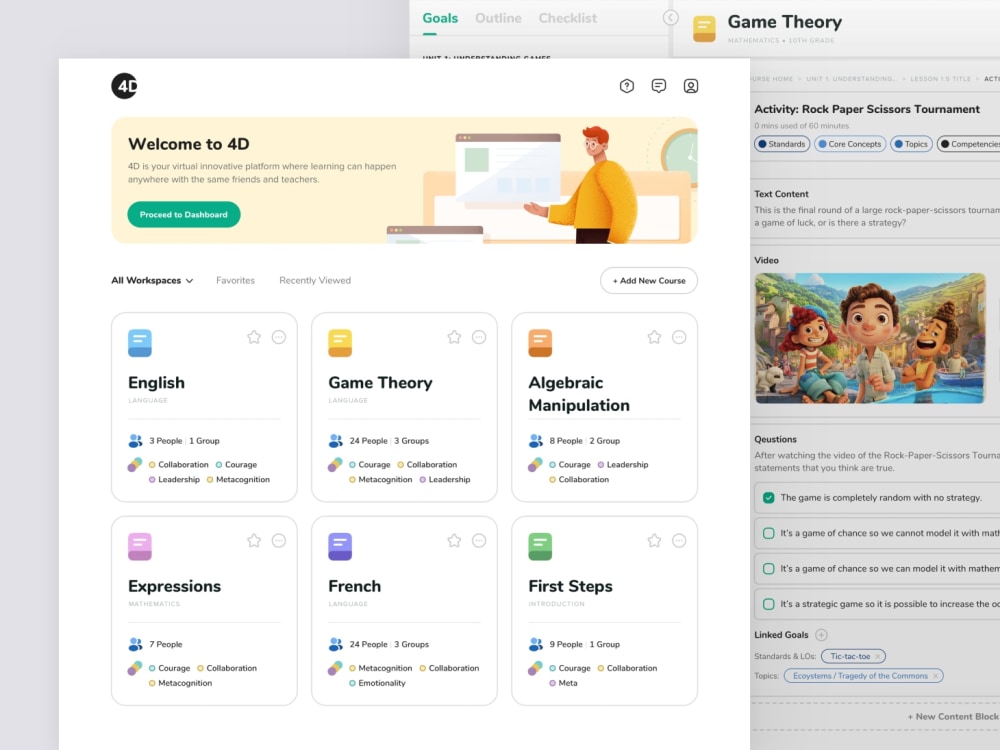Click the people icon on Game Theory card
1000x750 pixels.
335,441
